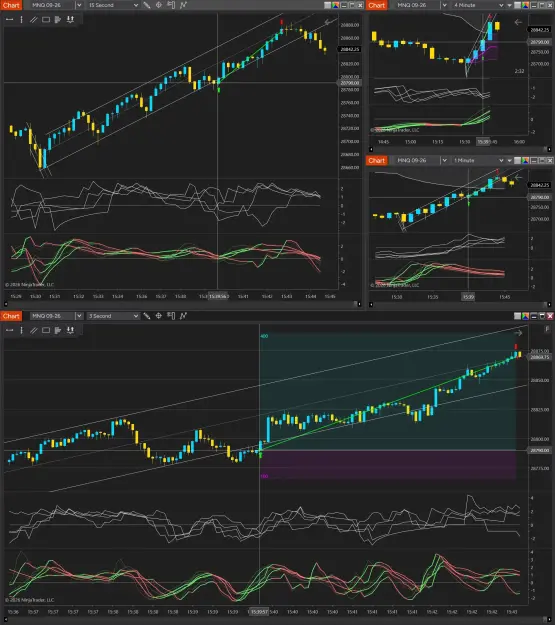Viewport: 555px width, 625px height.
Task: Open the indicators icon in the 15 Second chart toolbar
Action: tap(183, 5)
